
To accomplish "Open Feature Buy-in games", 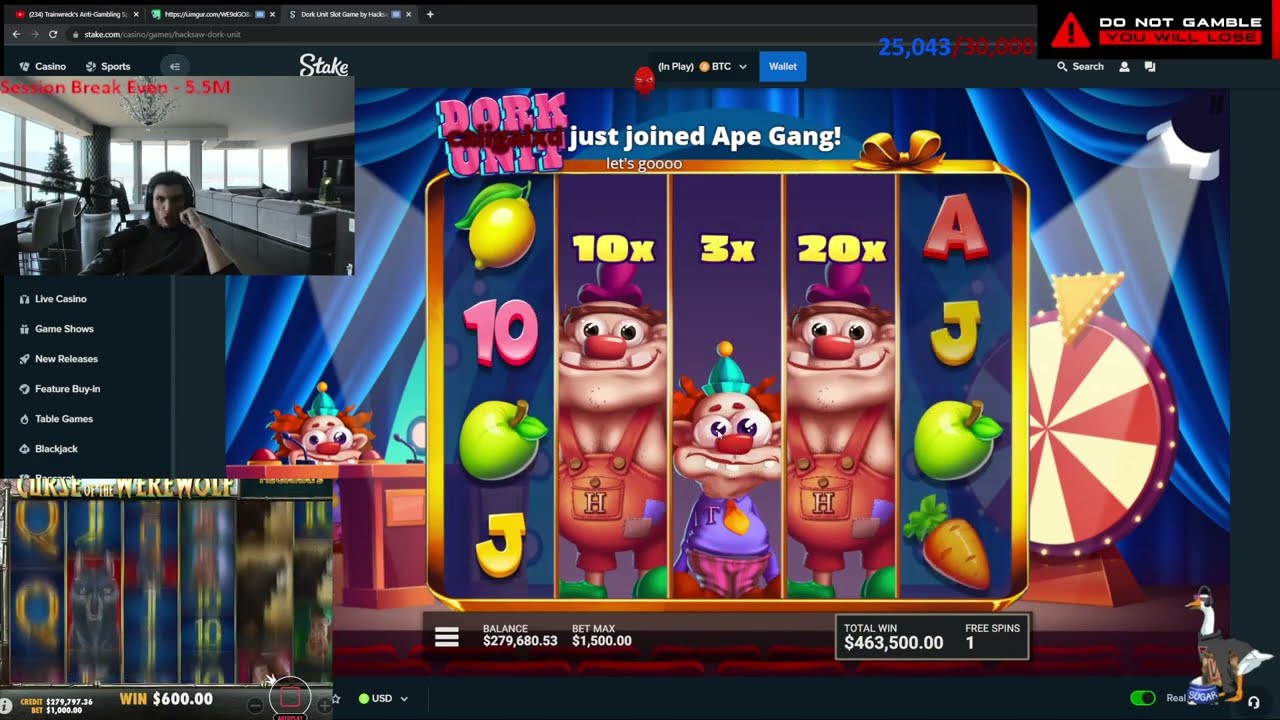I will click(x=67, y=389).
